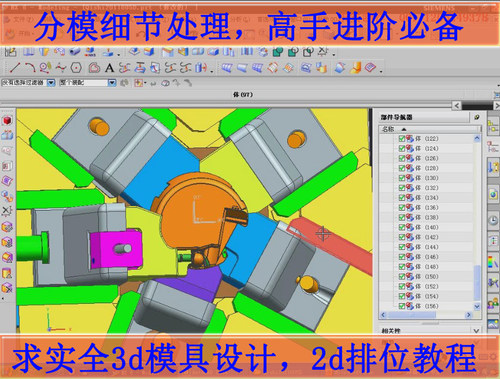Open the Entire Assembly scope dropdown

tap(112, 82)
